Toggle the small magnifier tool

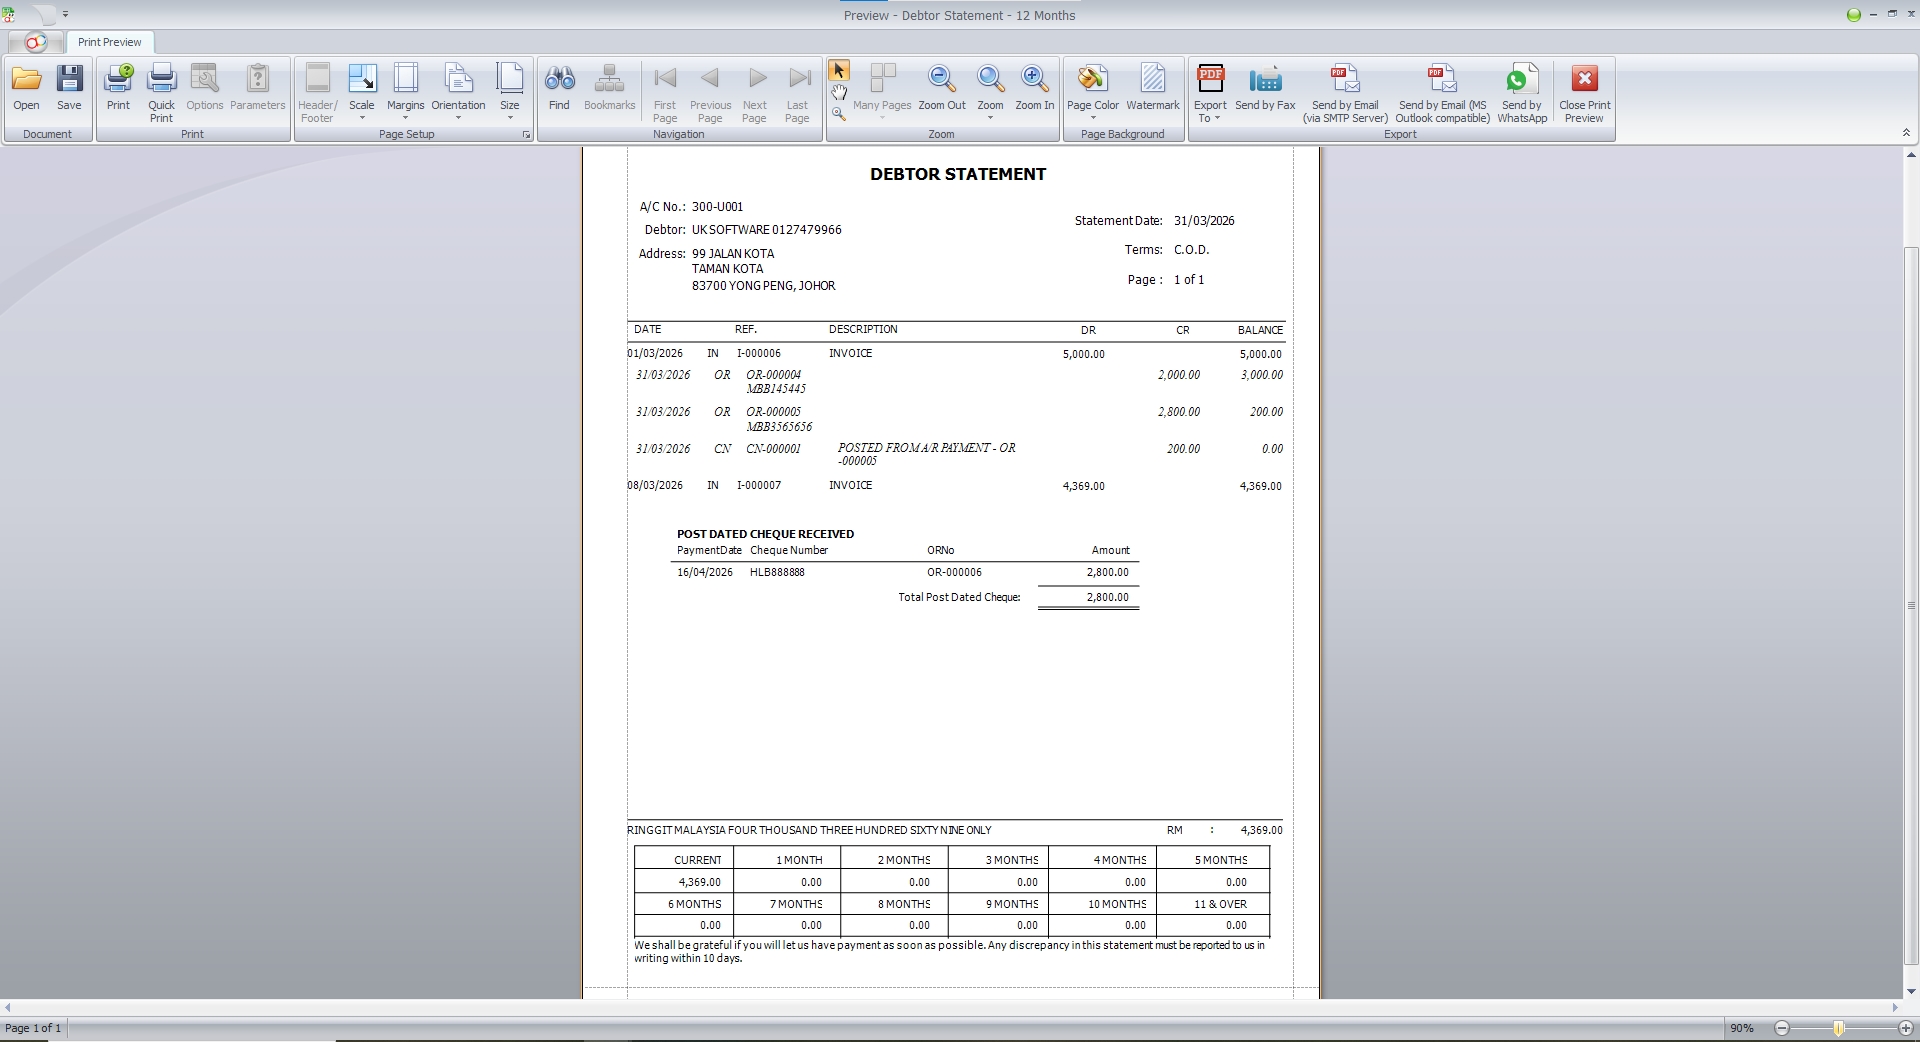(x=839, y=115)
